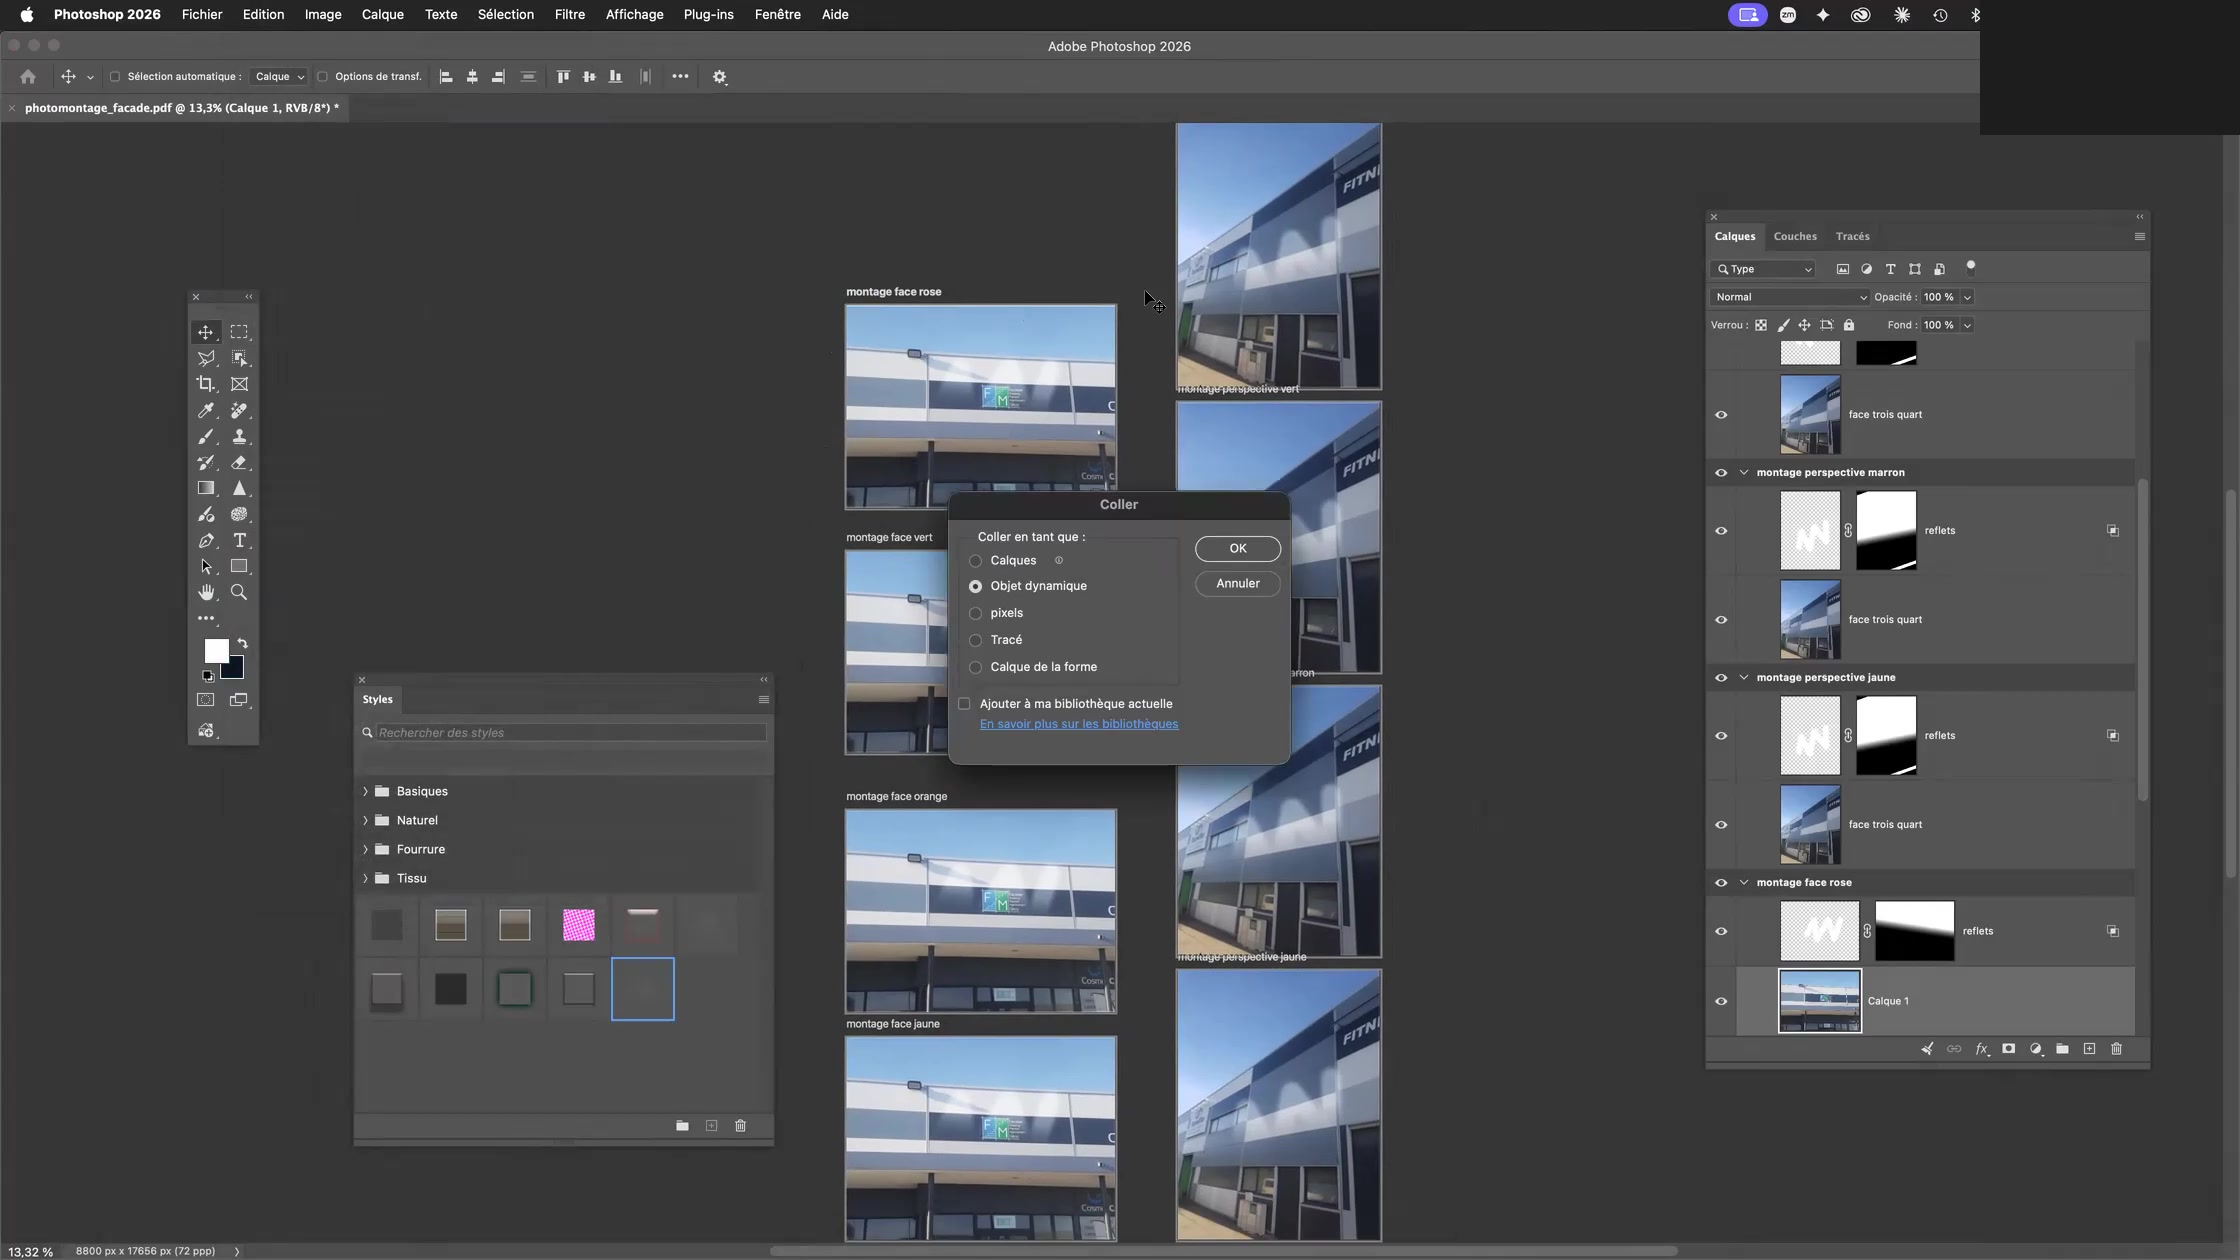Hide the montage face rose group
Viewport: 2240px width, 1260px height.
pyautogui.click(x=1721, y=882)
